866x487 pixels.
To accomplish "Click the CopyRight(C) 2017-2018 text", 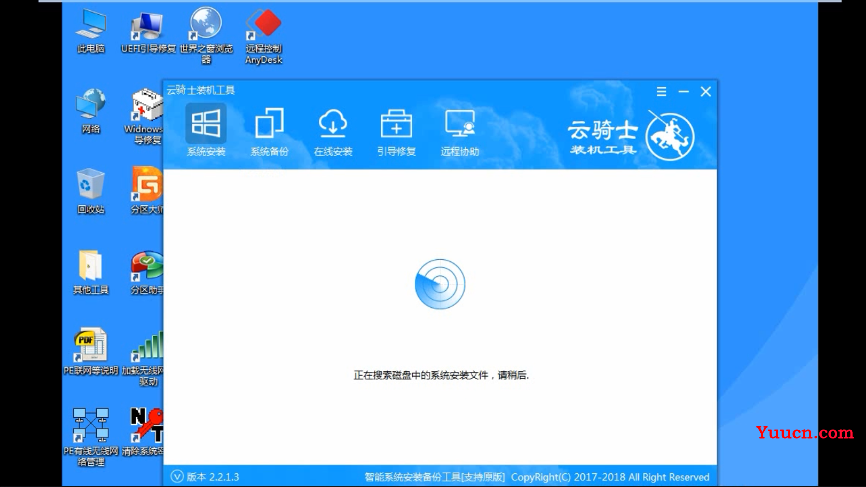I will 610,477.
